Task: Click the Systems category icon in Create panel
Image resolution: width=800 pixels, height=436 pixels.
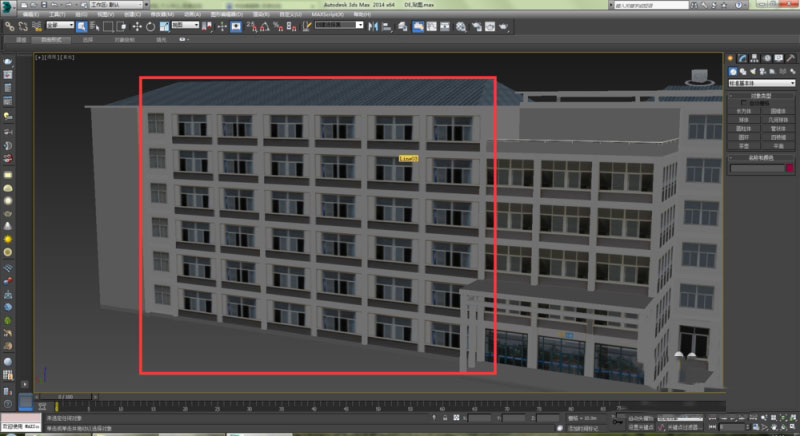Action: (792, 72)
